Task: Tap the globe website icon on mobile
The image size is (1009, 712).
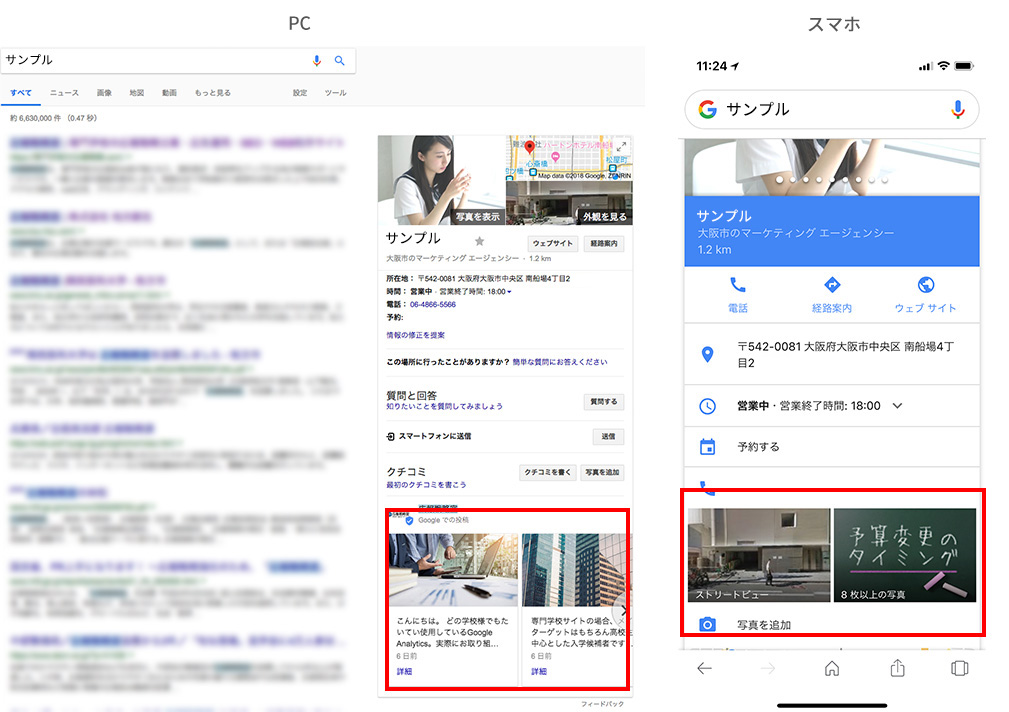Action: tap(925, 285)
